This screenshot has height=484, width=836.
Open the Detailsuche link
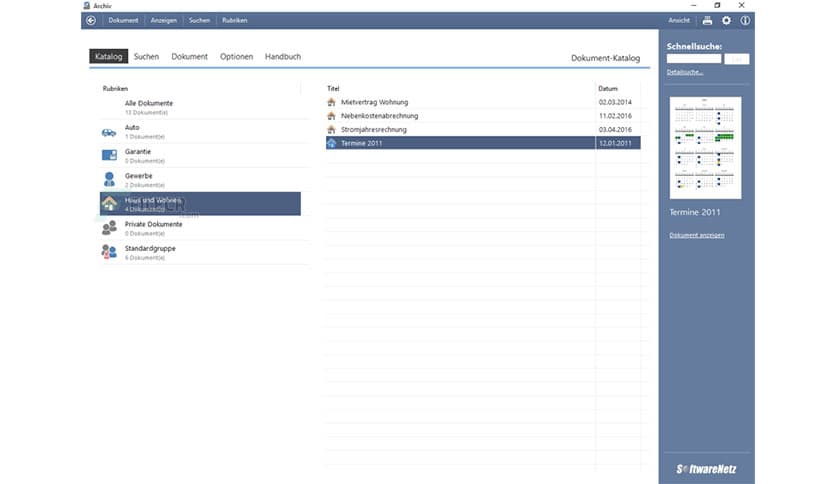click(x=685, y=72)
